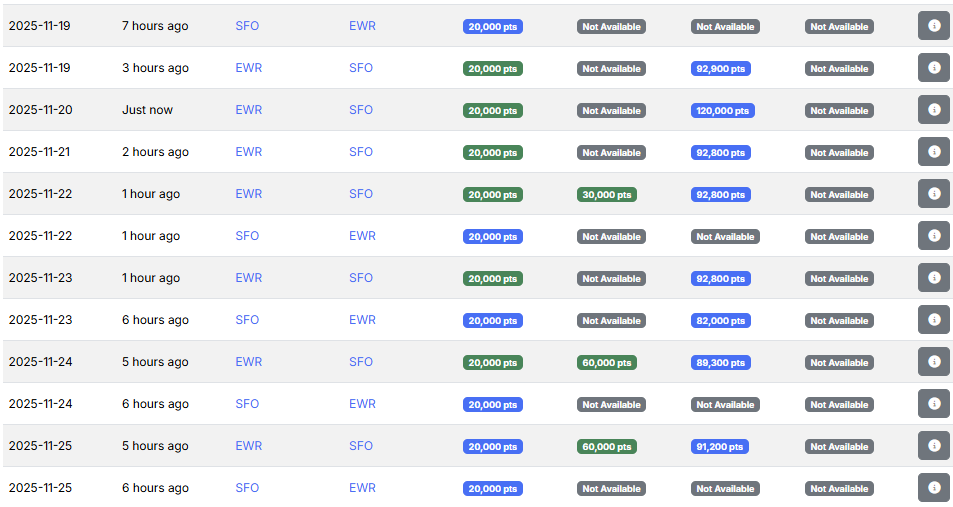
Task: Click the 92,900 pts badge
Action: (720, 69)
